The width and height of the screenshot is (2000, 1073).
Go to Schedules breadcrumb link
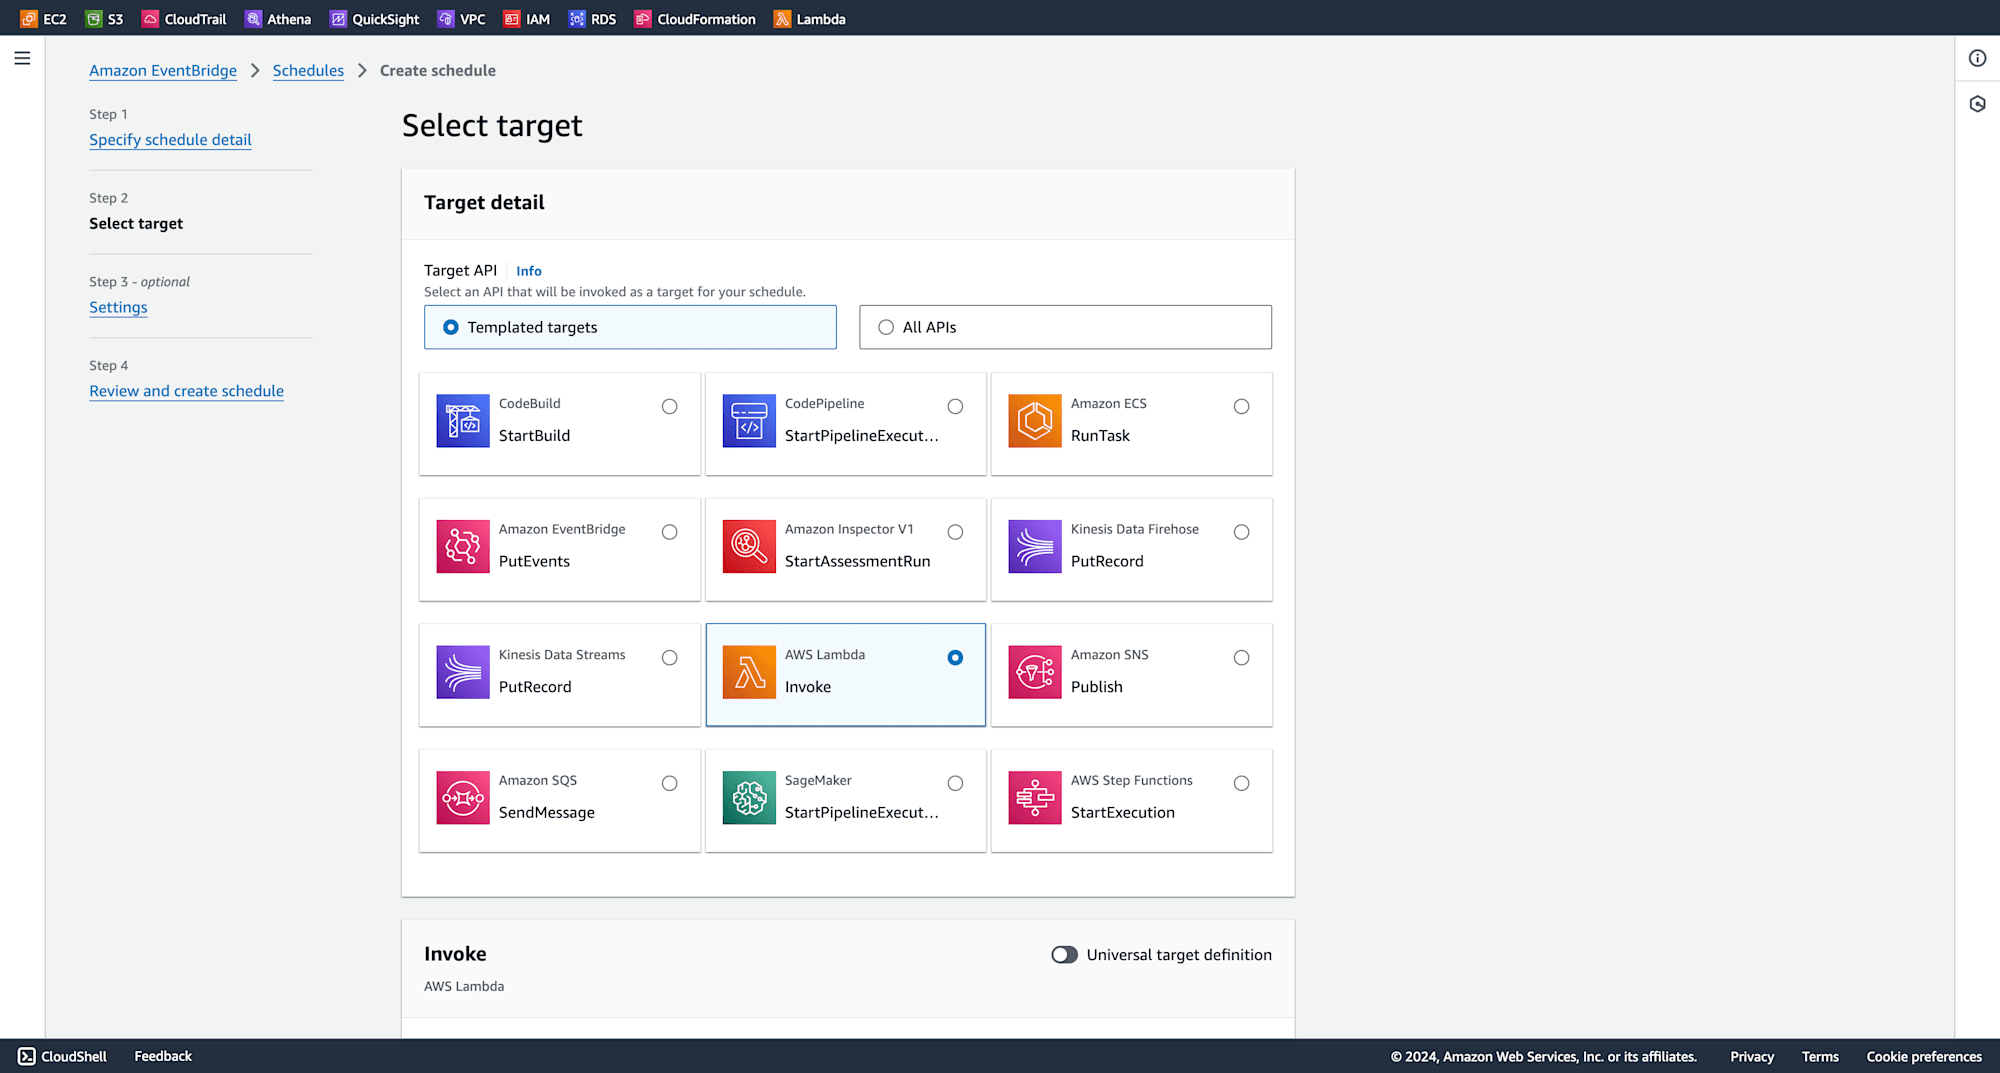pyautogui.click(x=308, y=70)
